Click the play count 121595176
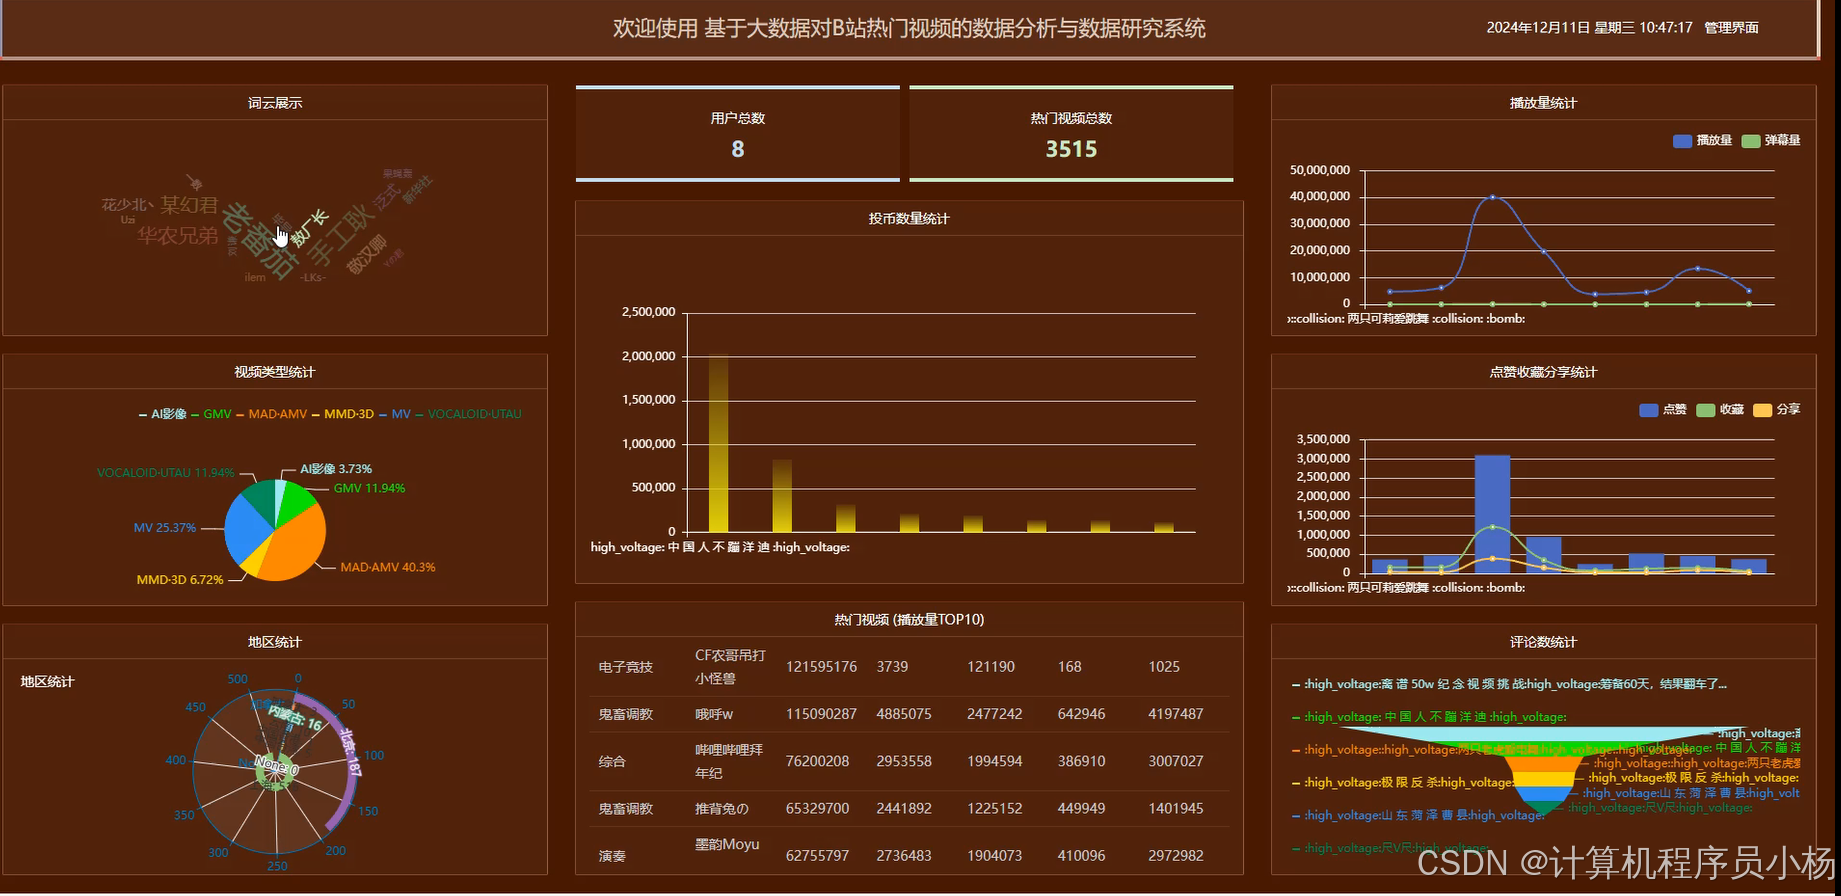The image size is (1841, 896). (x=821, y=667)
